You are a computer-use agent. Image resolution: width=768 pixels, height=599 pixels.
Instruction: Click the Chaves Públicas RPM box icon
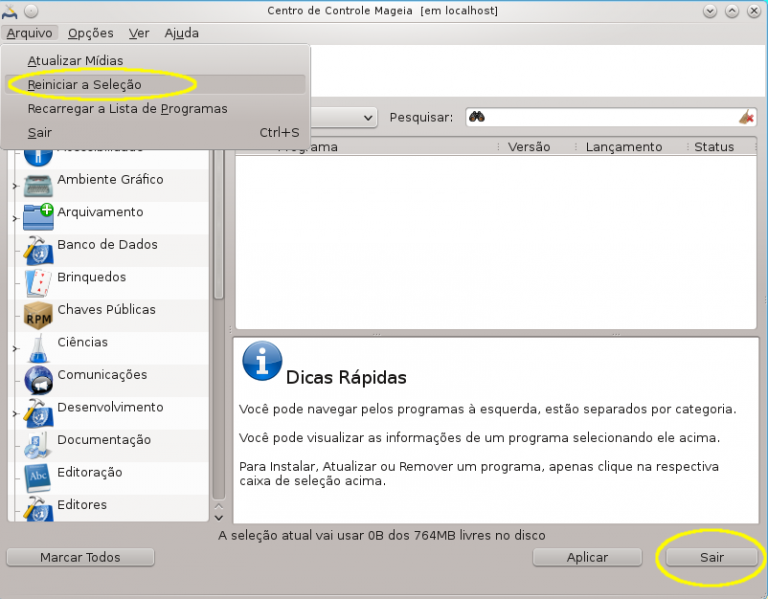[x=38, y=315]
